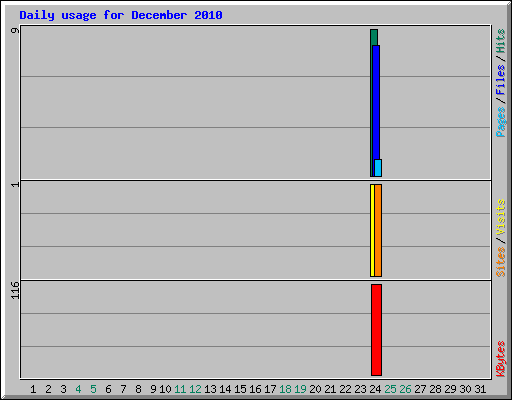Click day label 31 on x-axis
This screenshot has width=512, height=400.
pyautogui.click(x=480, y=389)
